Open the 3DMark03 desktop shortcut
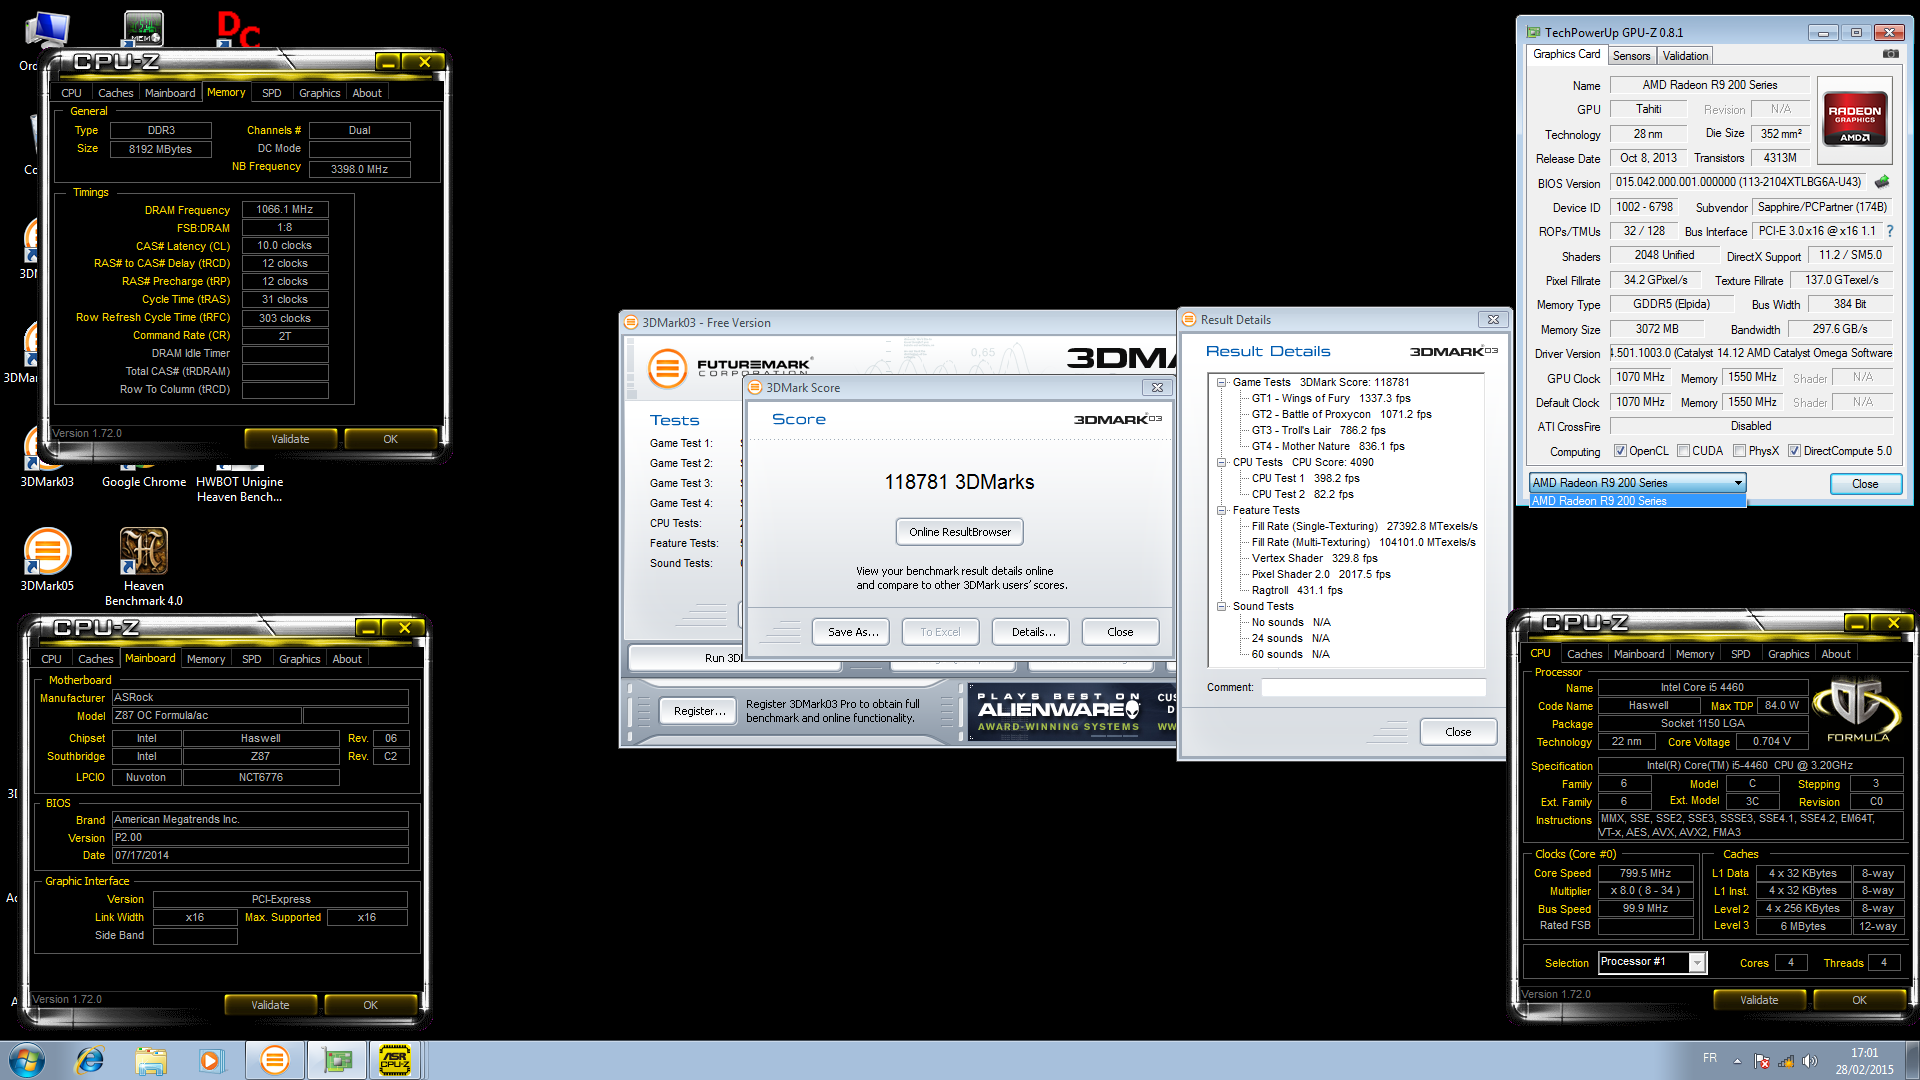 (47, 460)
